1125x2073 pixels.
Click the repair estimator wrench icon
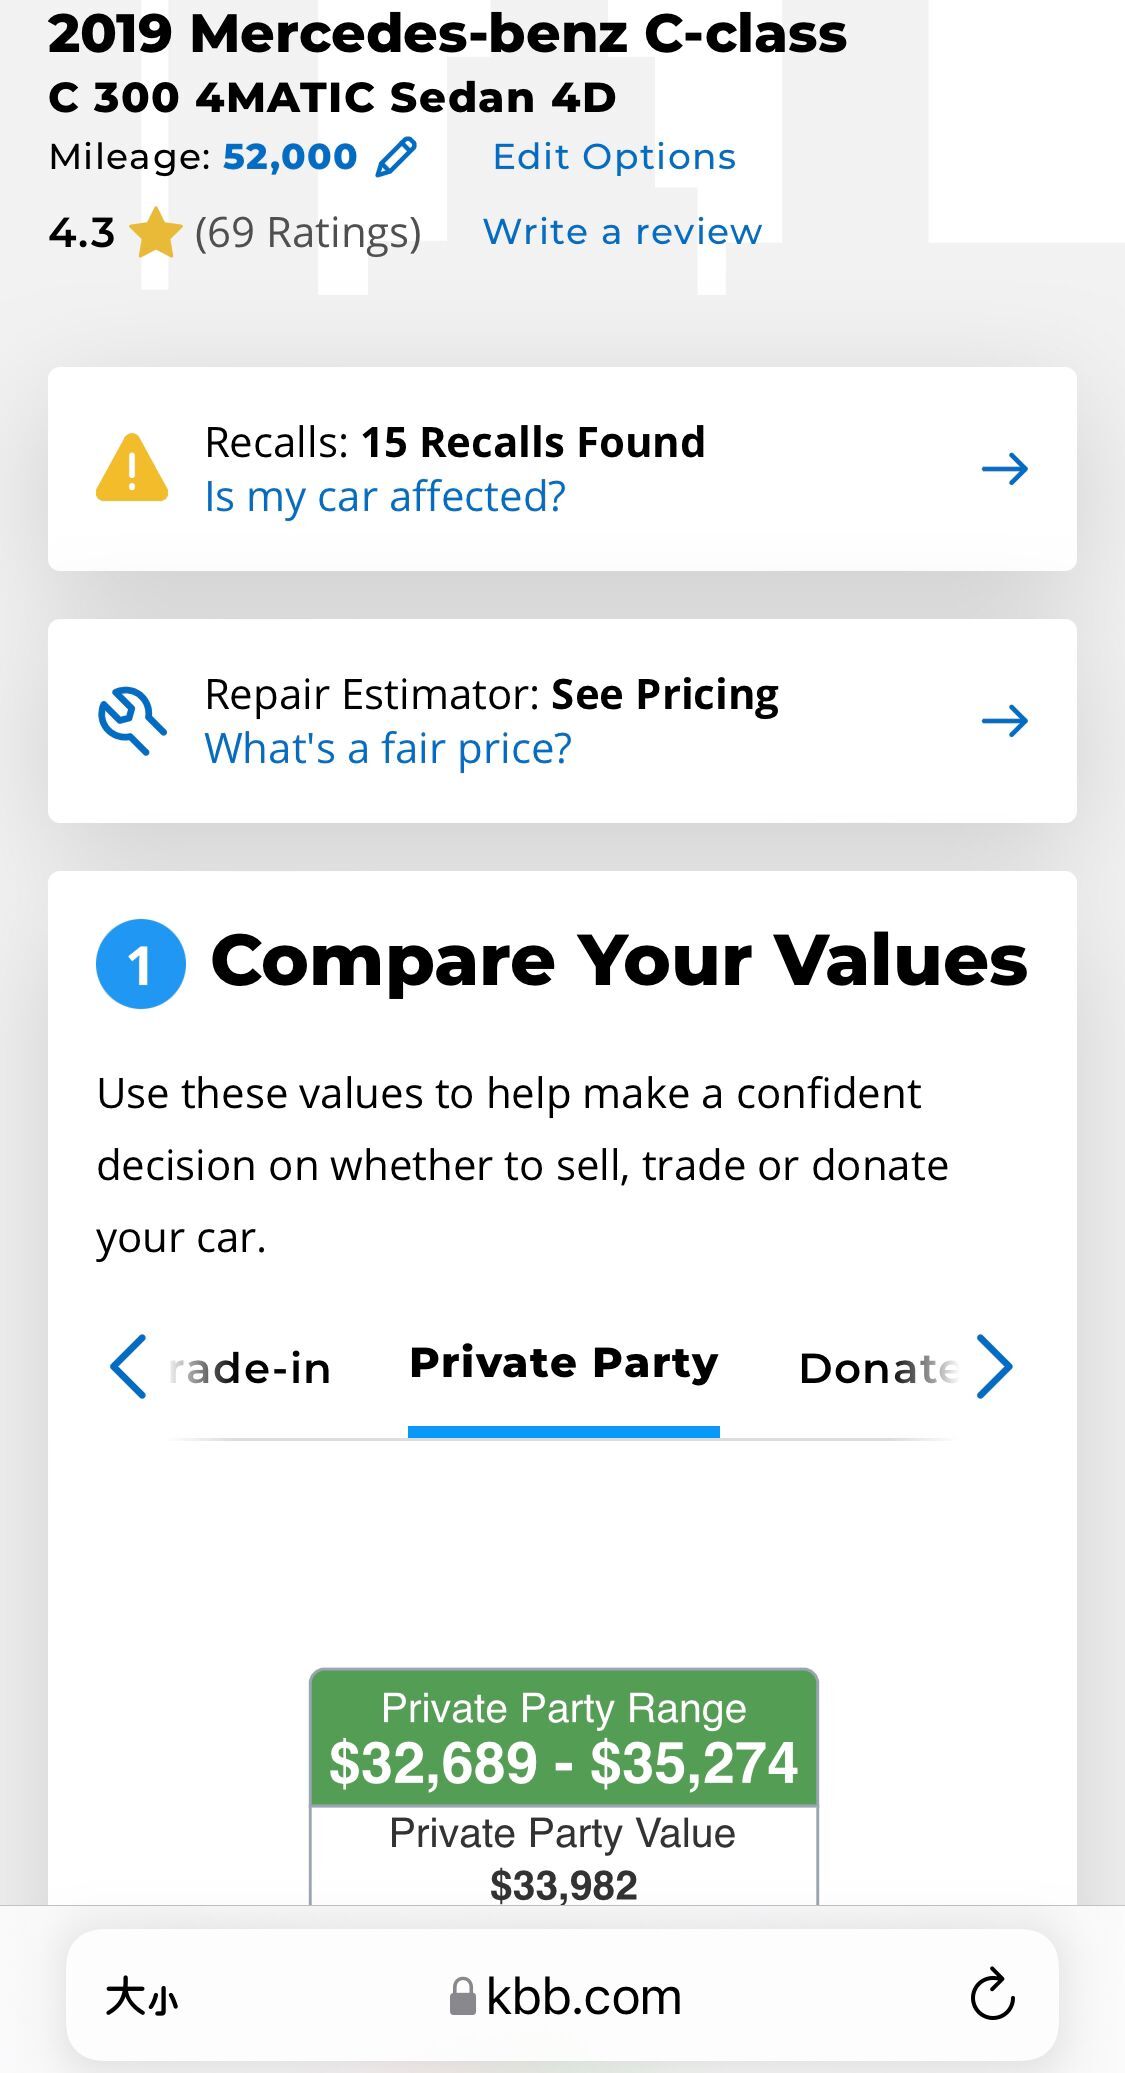[x=131, y=720]
